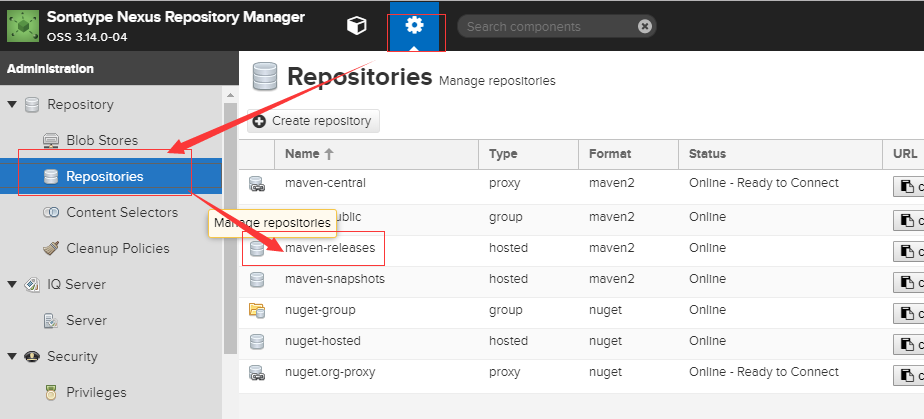Open the maven-snapshots repository row
The height and width of the screenshot is (419, 924).
(581, 280)
